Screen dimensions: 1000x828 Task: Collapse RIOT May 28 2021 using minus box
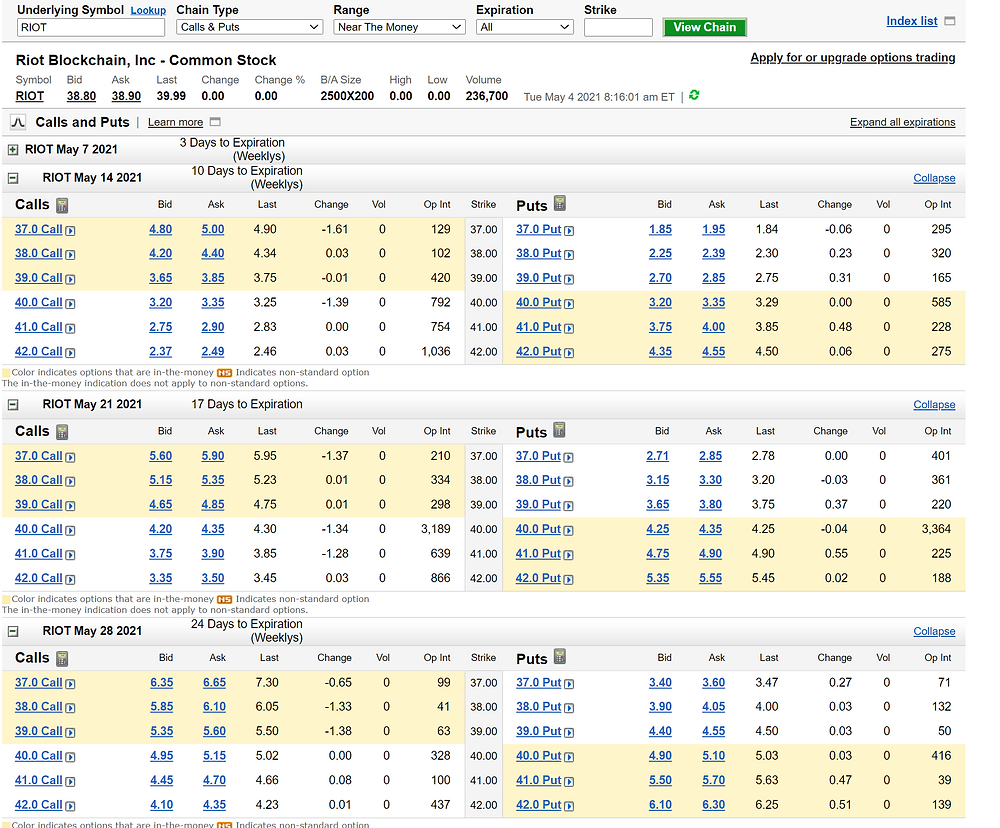(x=13, y=631)
